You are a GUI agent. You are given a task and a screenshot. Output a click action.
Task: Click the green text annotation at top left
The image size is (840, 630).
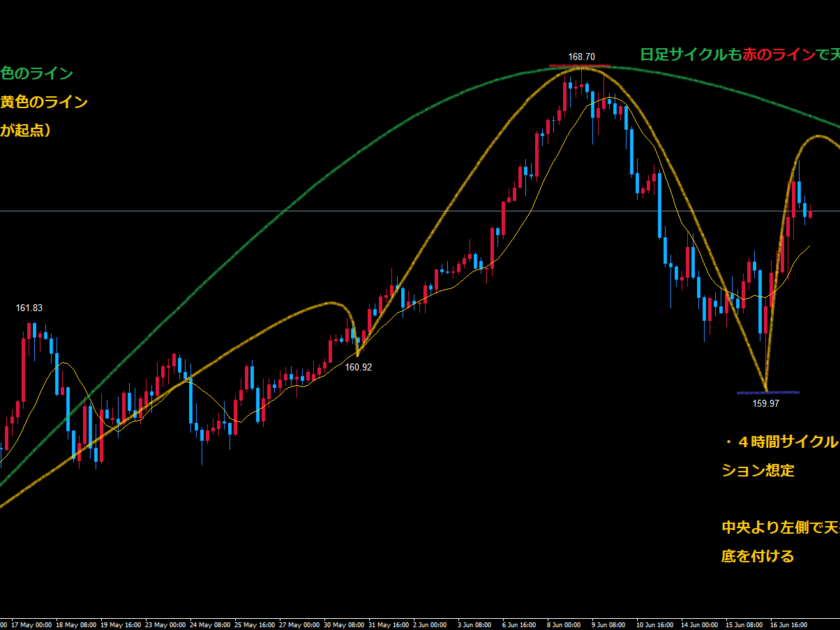[x=36, y=73]
